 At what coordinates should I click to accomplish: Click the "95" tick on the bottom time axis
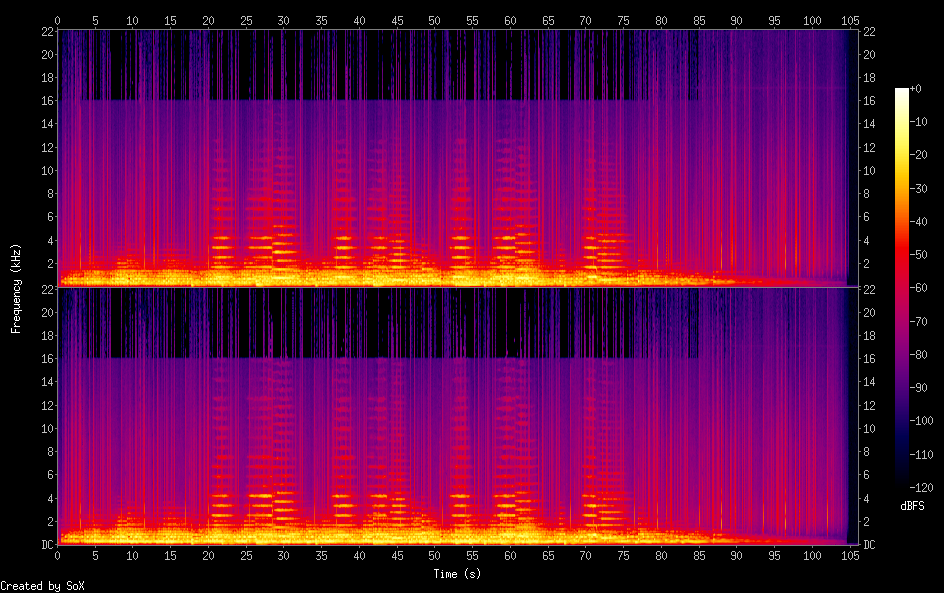774,555
